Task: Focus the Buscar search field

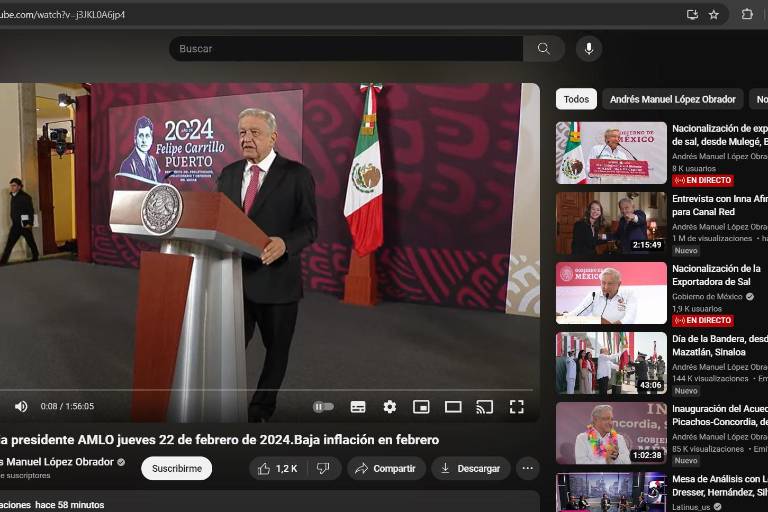Action: pos(346,49)
